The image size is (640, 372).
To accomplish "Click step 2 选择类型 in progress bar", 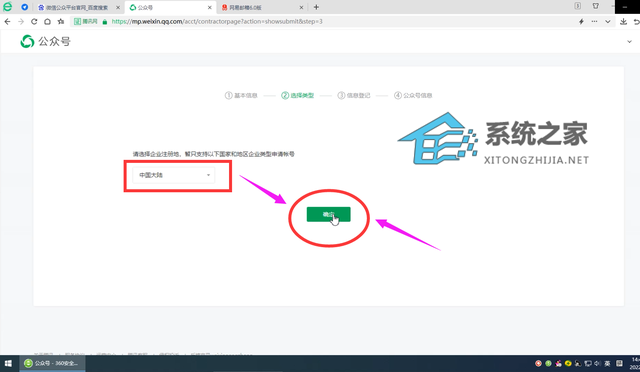I will pos(298,96).
